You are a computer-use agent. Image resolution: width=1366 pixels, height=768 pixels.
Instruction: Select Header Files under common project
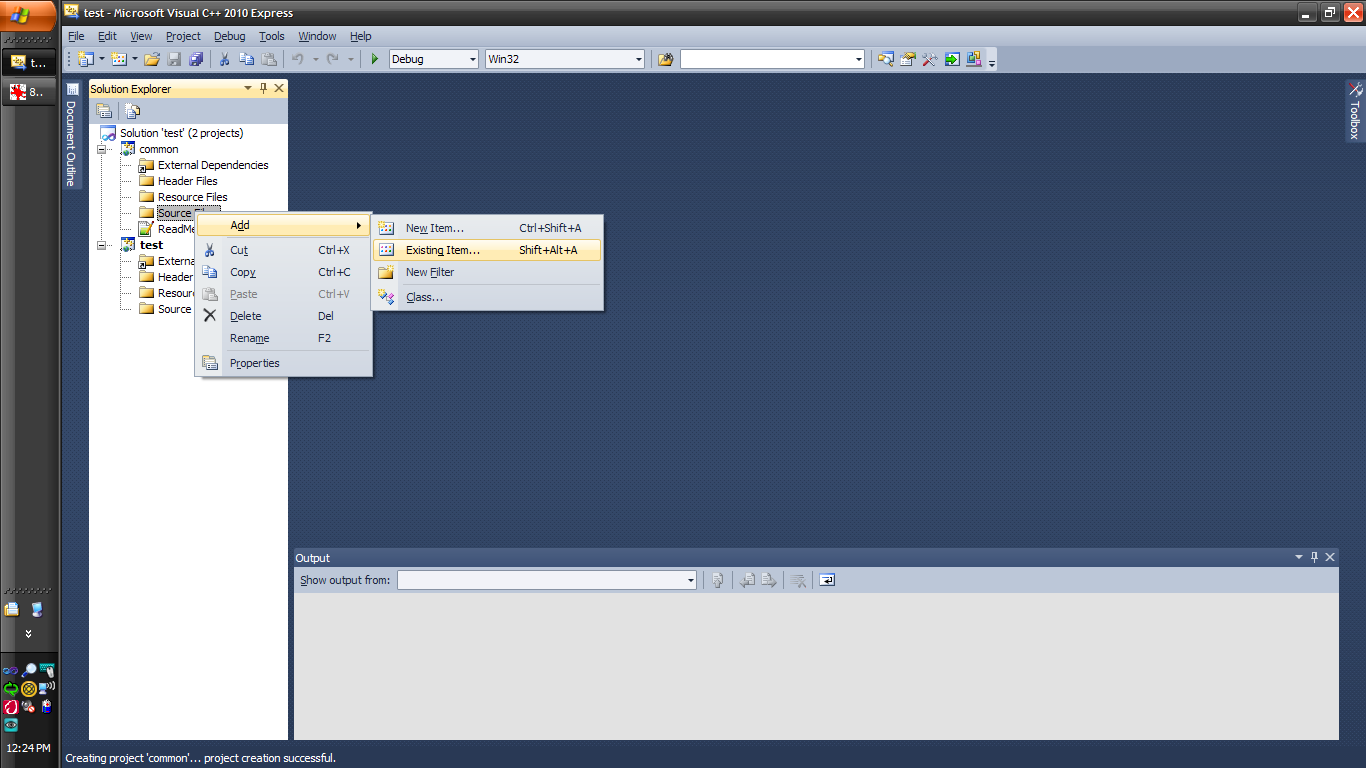click(x=188, y=181)
